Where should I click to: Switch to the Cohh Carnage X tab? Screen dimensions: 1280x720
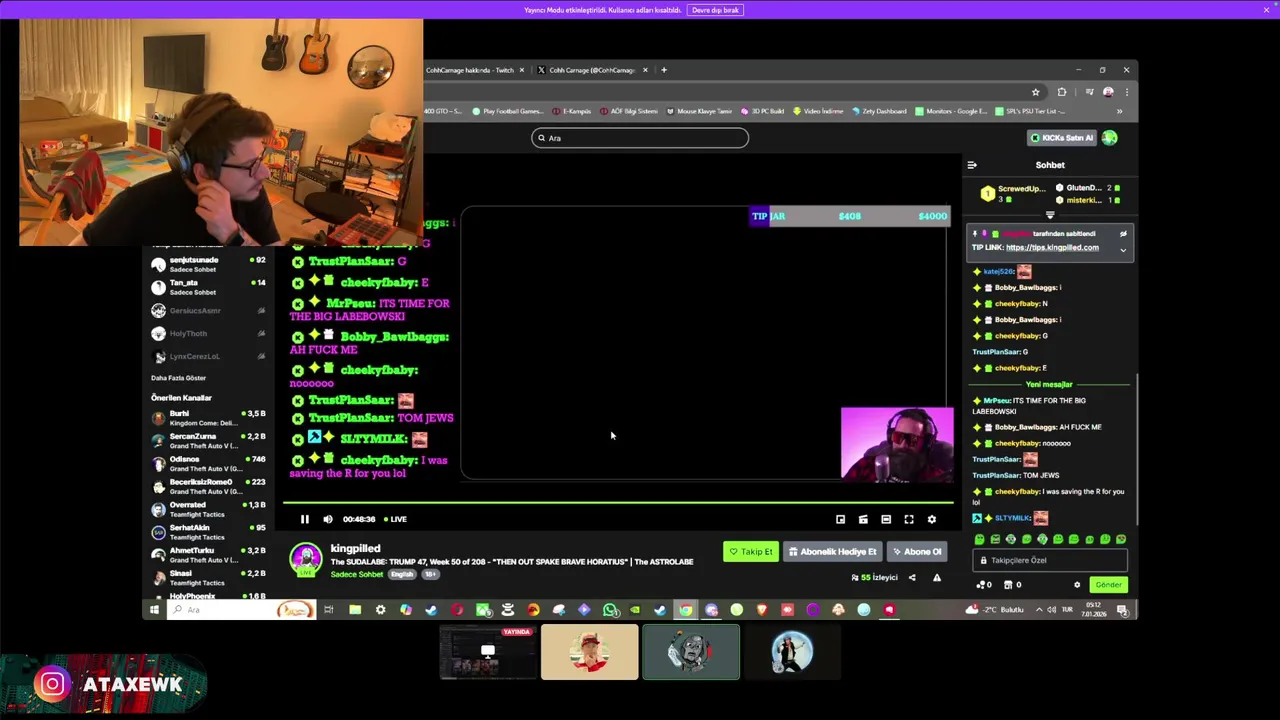point(591,70)
